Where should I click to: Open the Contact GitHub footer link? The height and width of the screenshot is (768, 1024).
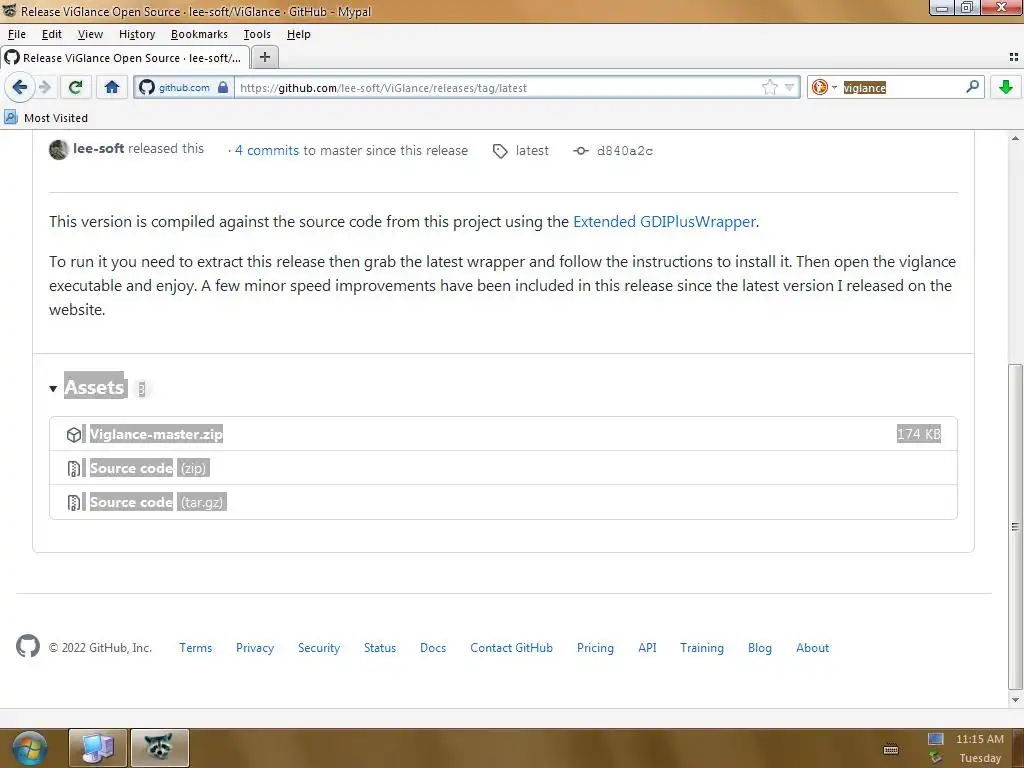(x=511, y=648)
